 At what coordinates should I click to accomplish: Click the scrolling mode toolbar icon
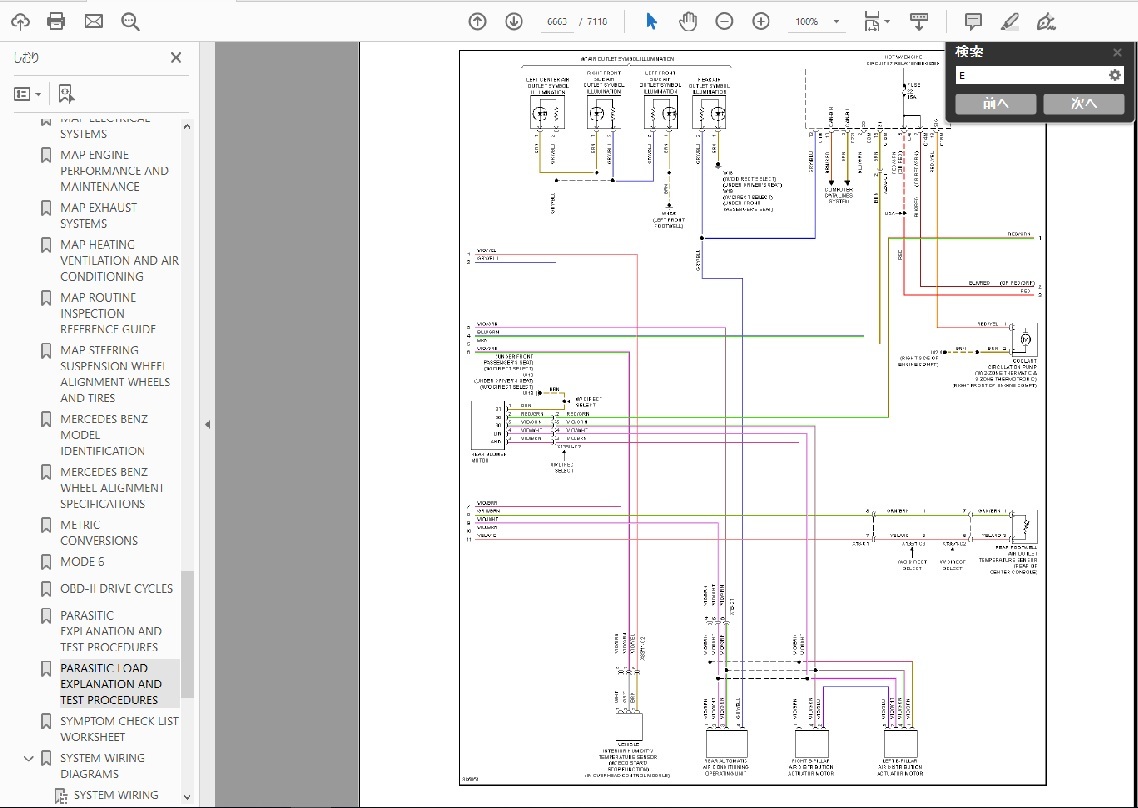click(x=920, y=22)
